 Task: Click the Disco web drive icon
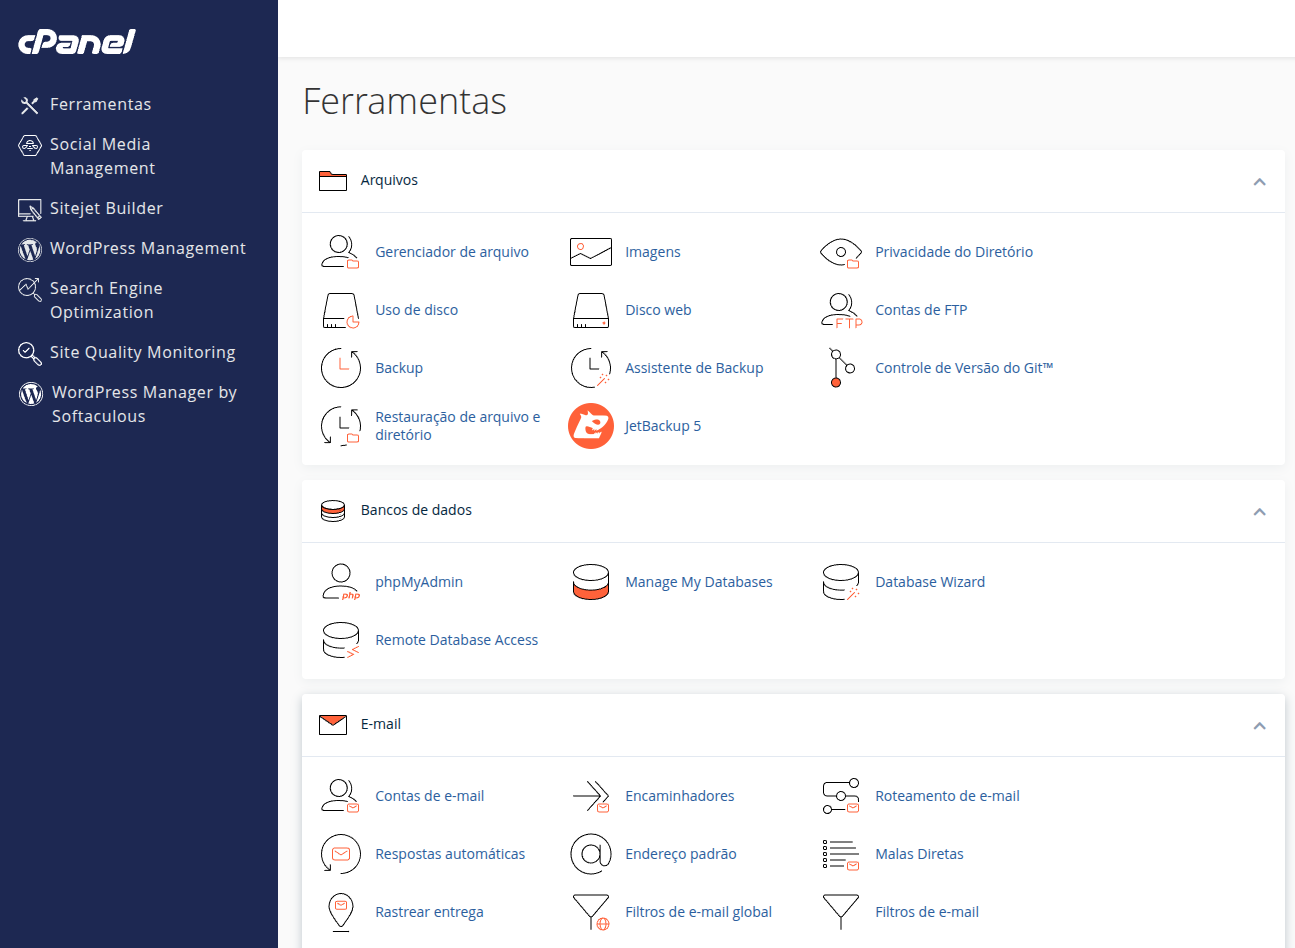(x=590, y=310)
